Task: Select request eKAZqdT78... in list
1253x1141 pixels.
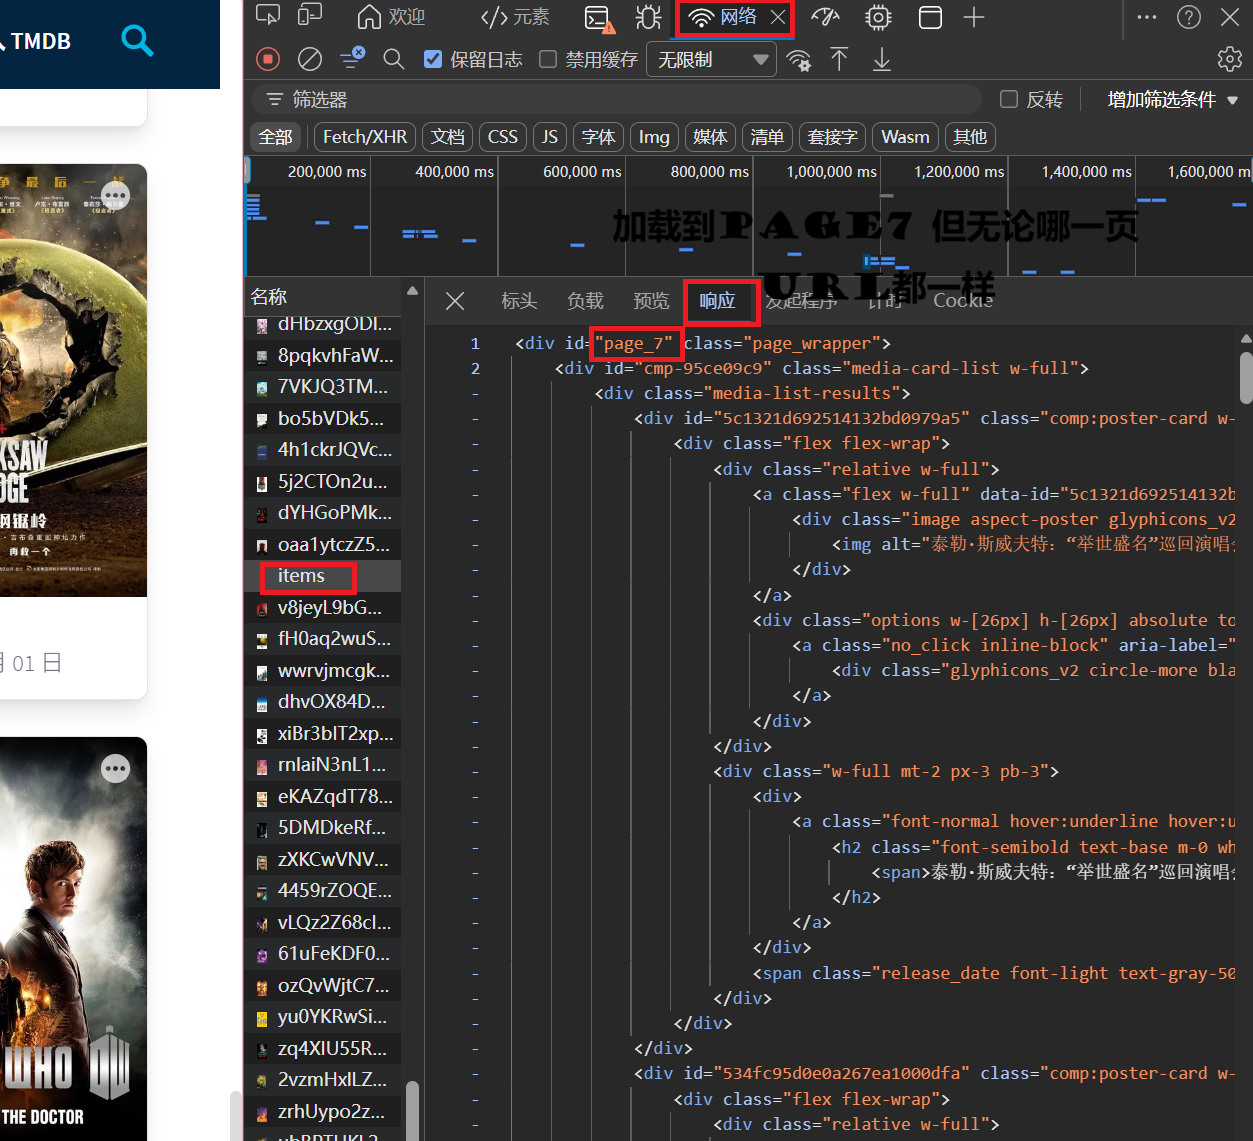Action: click(323, 797)
